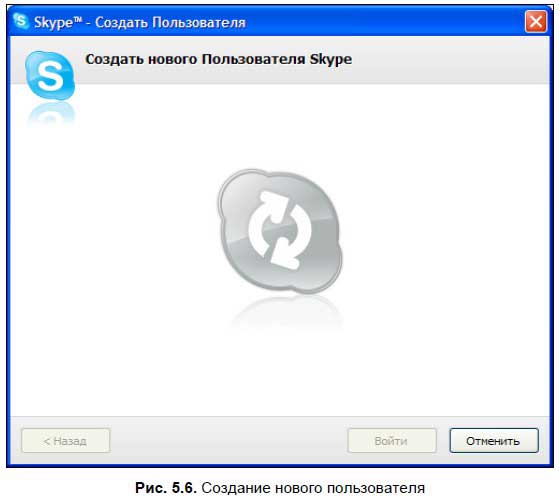Viewport: 559px width, 497px height.
Task: Click gray header band right of heading
Action: [x=449, y=60]
